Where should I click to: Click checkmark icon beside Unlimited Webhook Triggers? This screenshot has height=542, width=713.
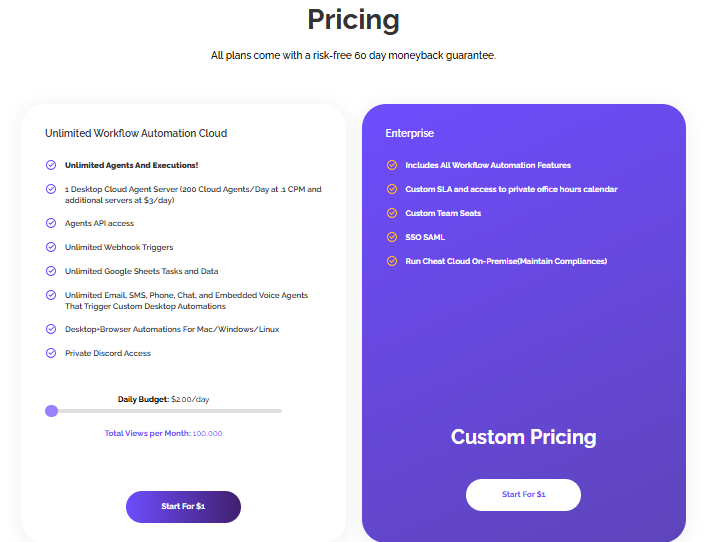(x=51, y=247)
